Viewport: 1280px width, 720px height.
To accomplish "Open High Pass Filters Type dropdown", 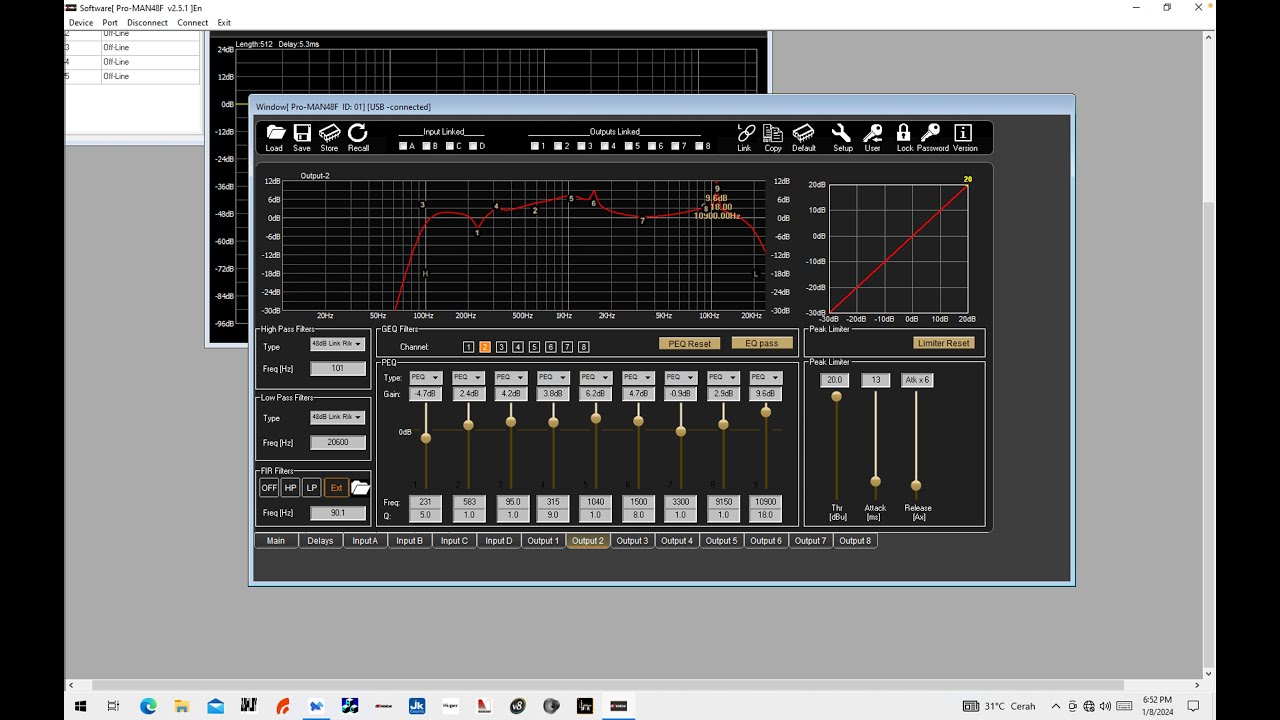I will coord(337,344).
